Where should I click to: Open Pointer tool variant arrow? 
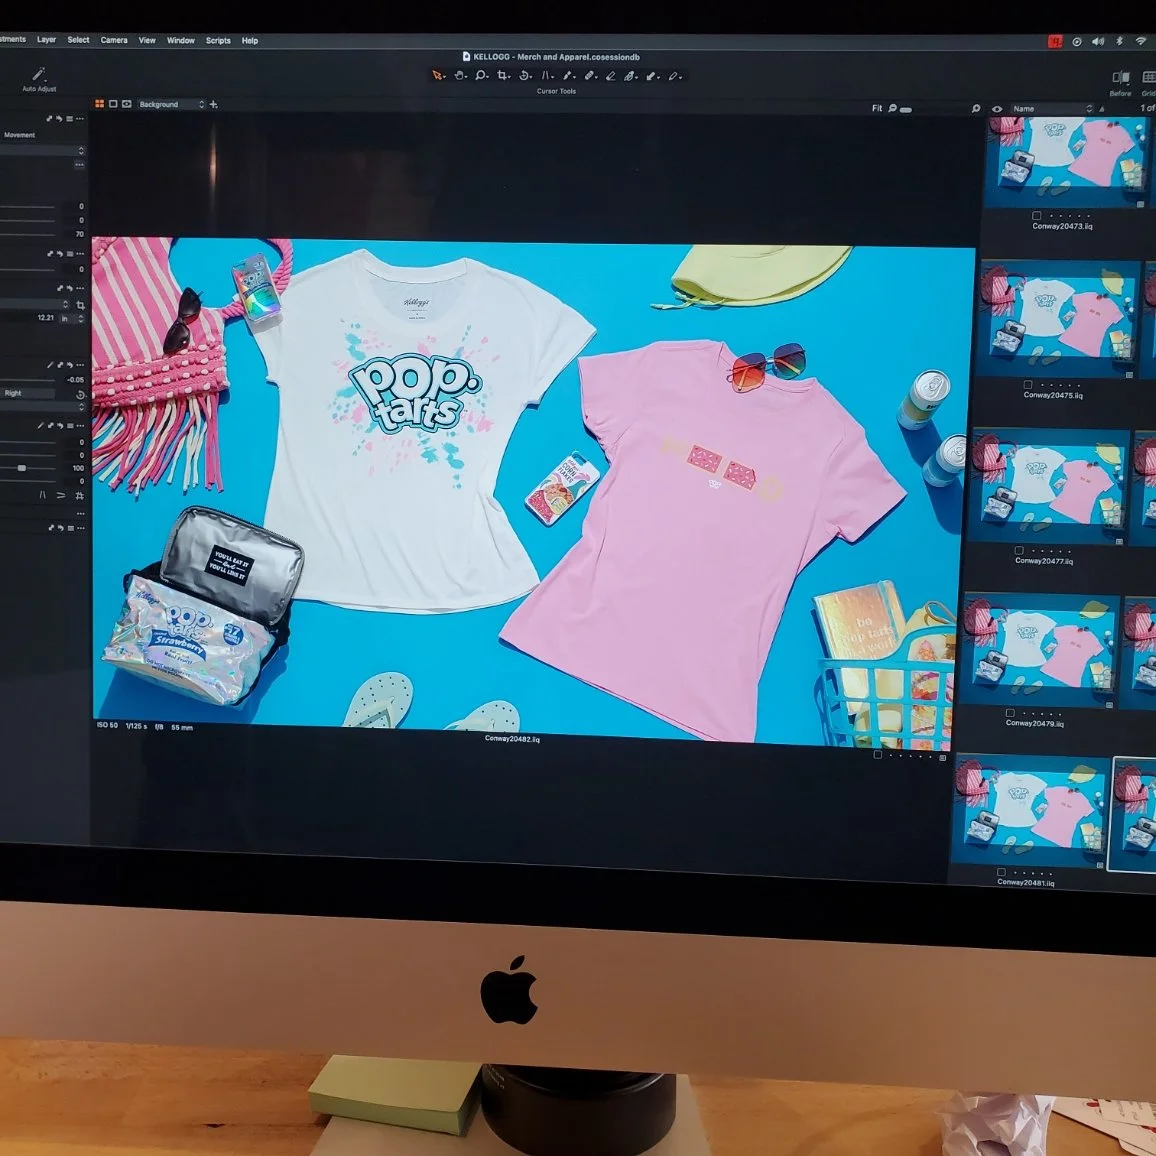click(444, 77)
